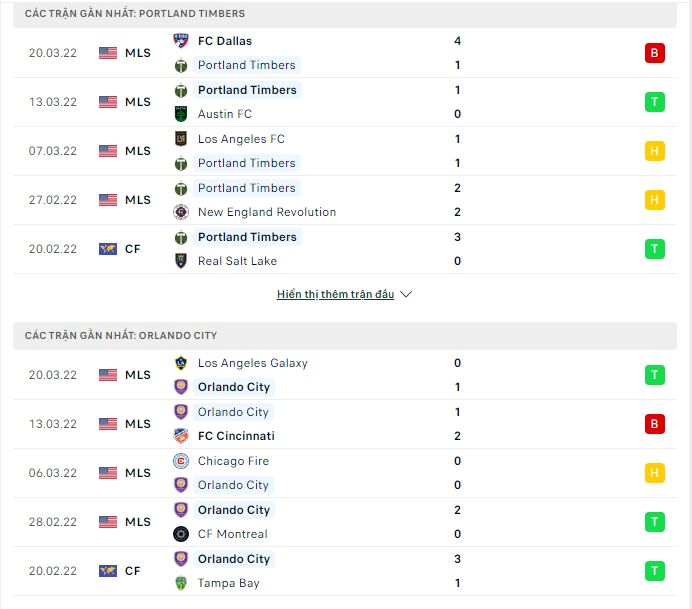The image size is (692, 609).
Task: Click the USA flag for 20.03.22 Dallas match
Action: click(x=108, y=53)
